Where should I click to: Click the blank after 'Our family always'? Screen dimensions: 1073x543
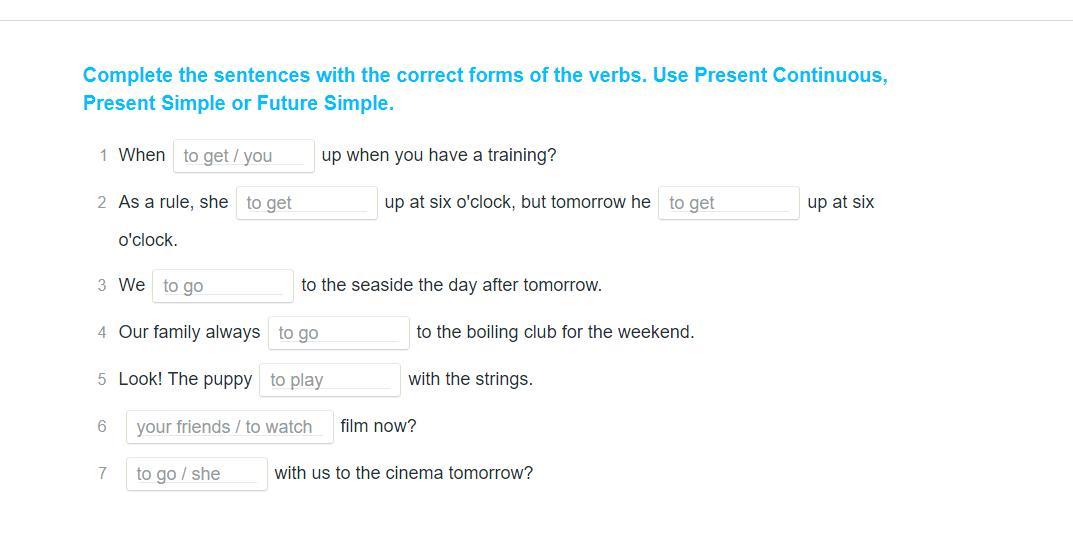pyautogui.click(x=338, y=333)
